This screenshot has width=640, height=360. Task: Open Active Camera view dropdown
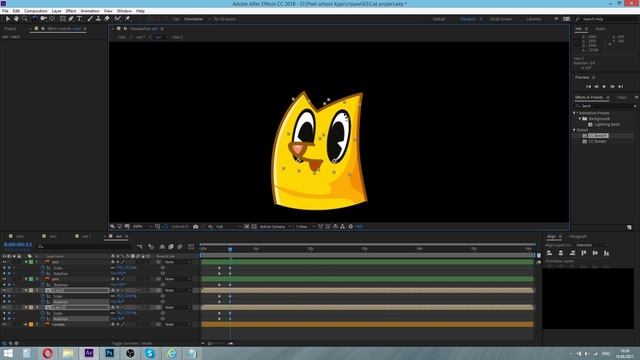click(x=276, y=227)
